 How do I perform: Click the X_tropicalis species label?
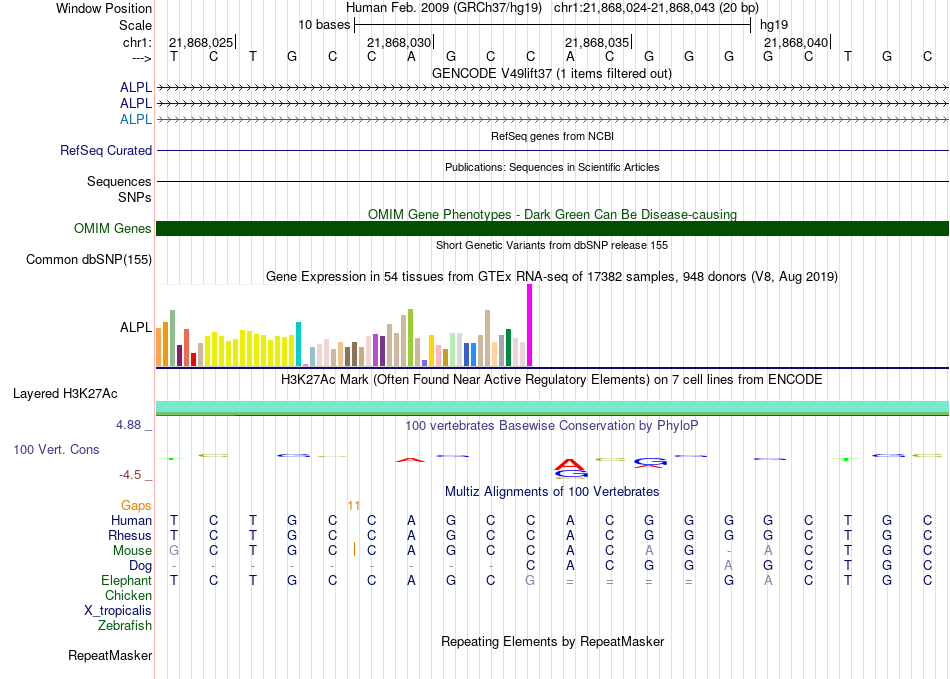coord(118,611)
